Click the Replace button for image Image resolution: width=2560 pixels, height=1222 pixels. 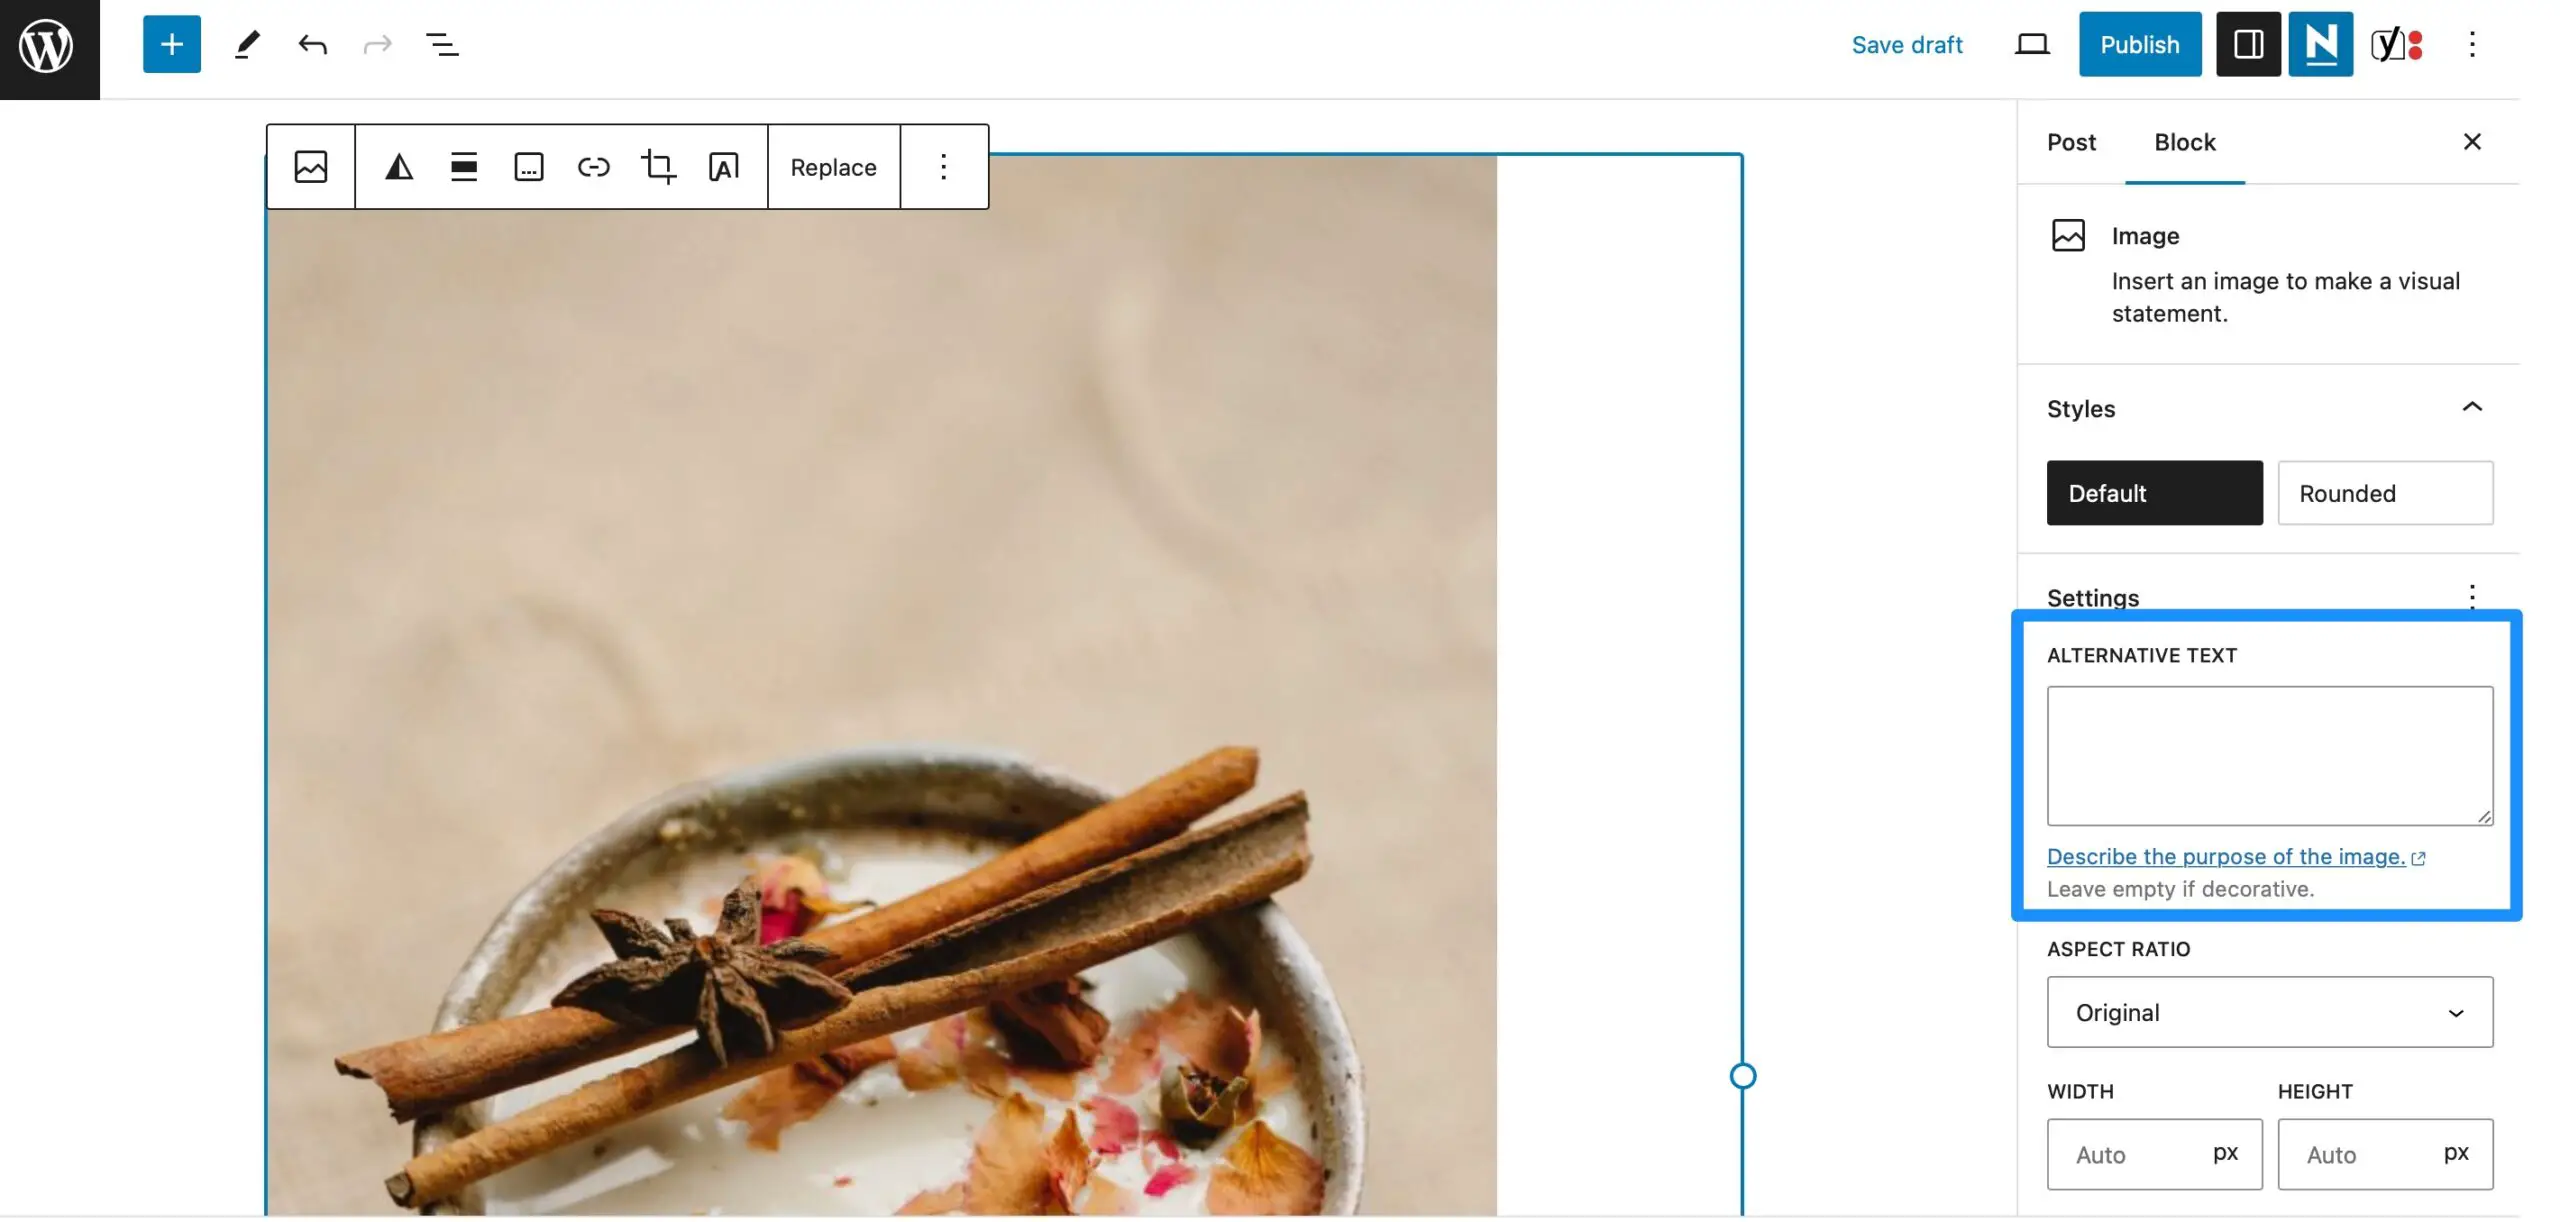pos(833,165)
